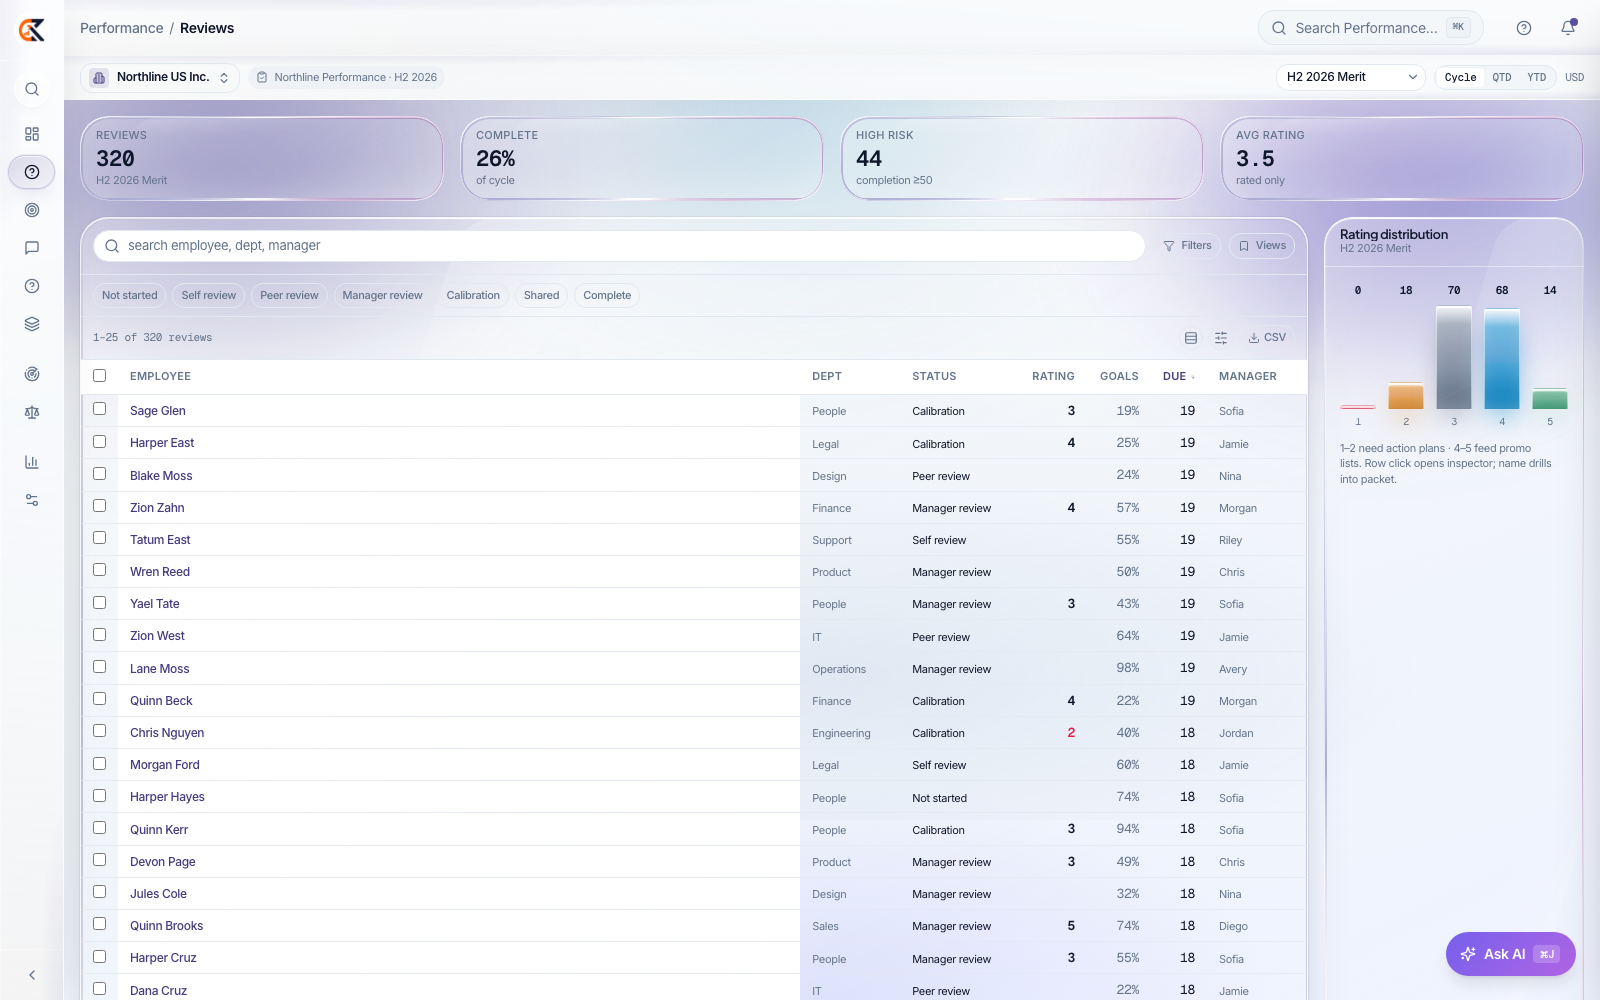Check the Harper East row checkbox
The height and width of the screenshot is (1000, 1600).
pos(99,441)
